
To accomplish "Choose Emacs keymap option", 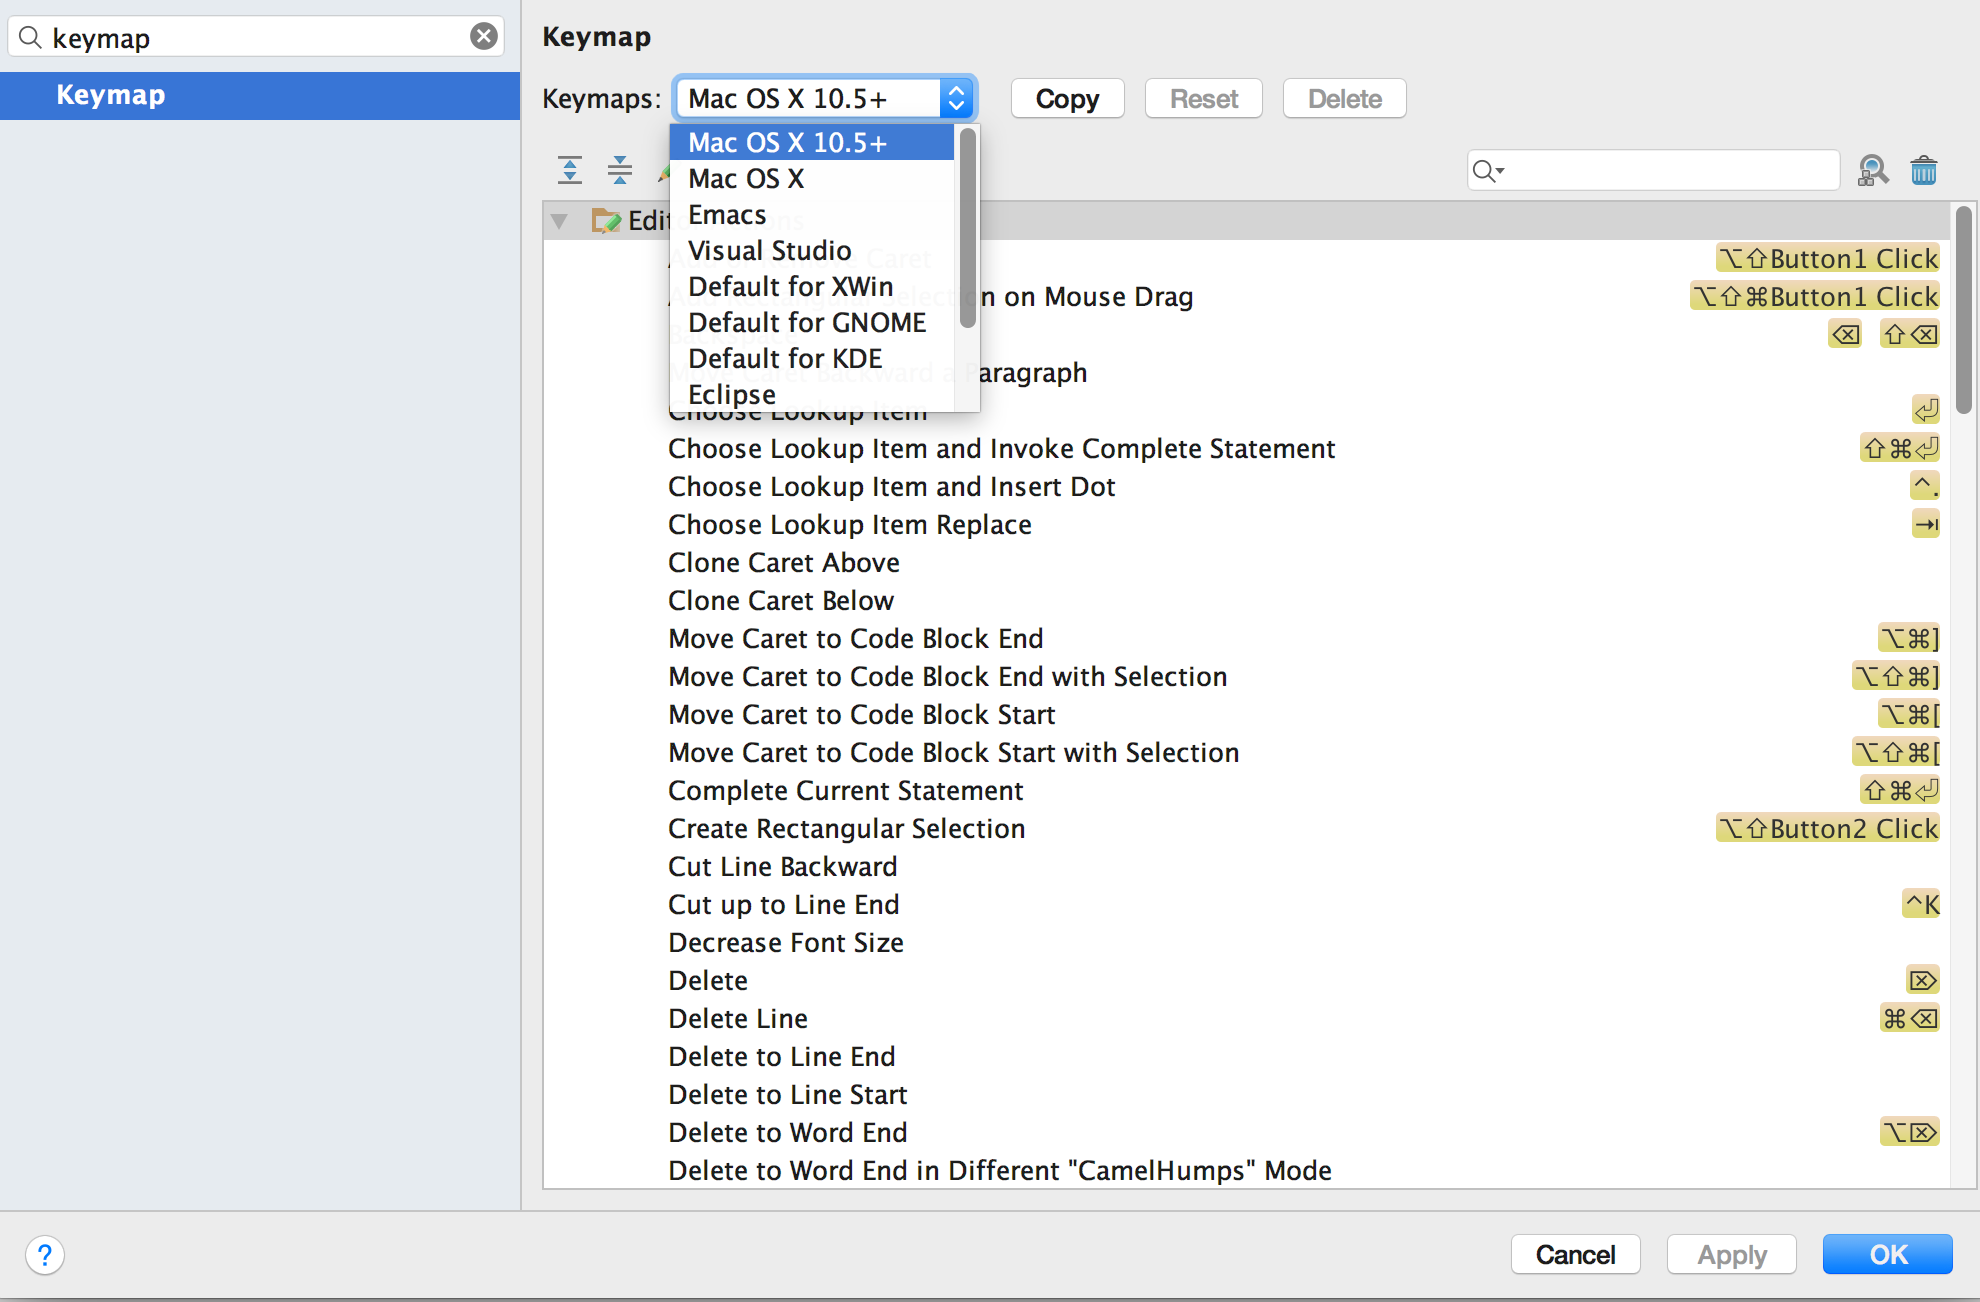I will click(727, 215).
